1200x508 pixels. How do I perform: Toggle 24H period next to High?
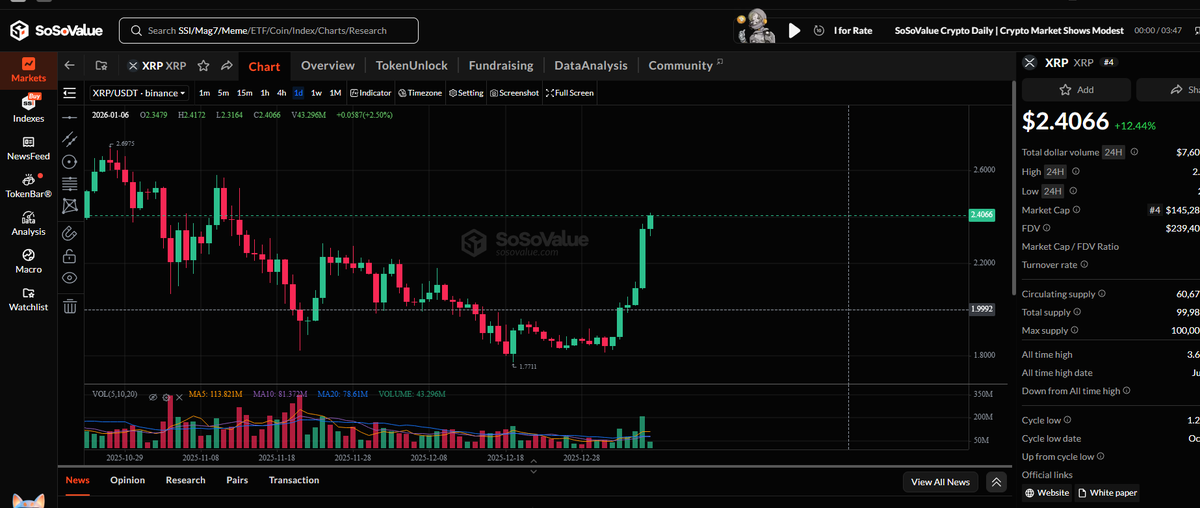click(1055, 172)
